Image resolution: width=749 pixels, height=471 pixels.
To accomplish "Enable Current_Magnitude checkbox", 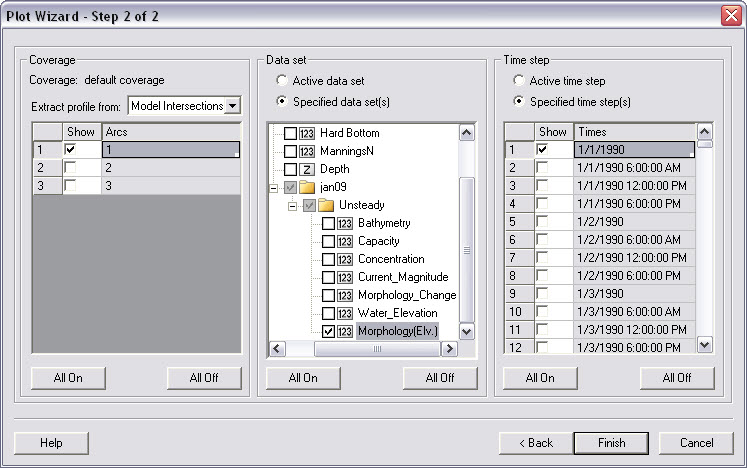I will 328,277.
